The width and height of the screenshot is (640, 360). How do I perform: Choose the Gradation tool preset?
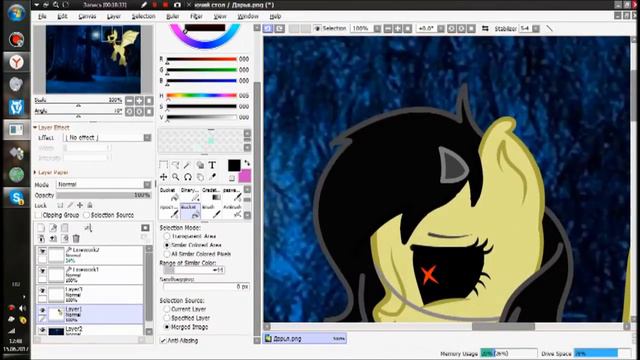[x=211, y=194]
